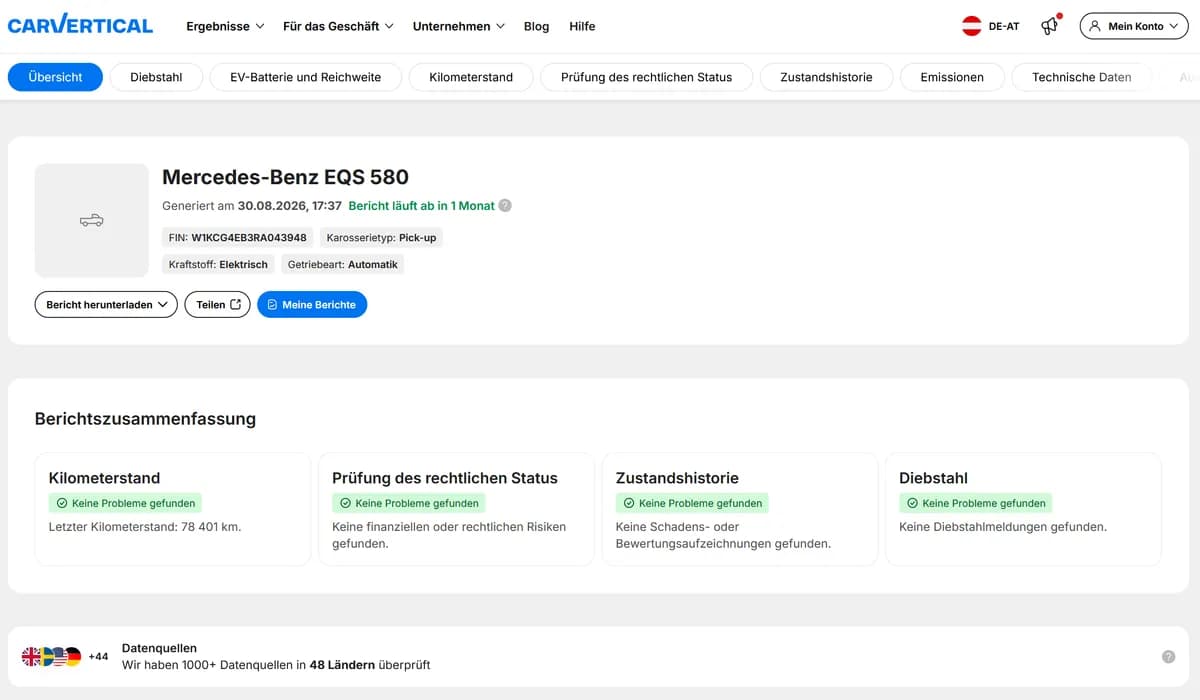The width and height of the screenshot is (1200, 700).
Task: Click the carVertical logo
Action: click(80, 25)
